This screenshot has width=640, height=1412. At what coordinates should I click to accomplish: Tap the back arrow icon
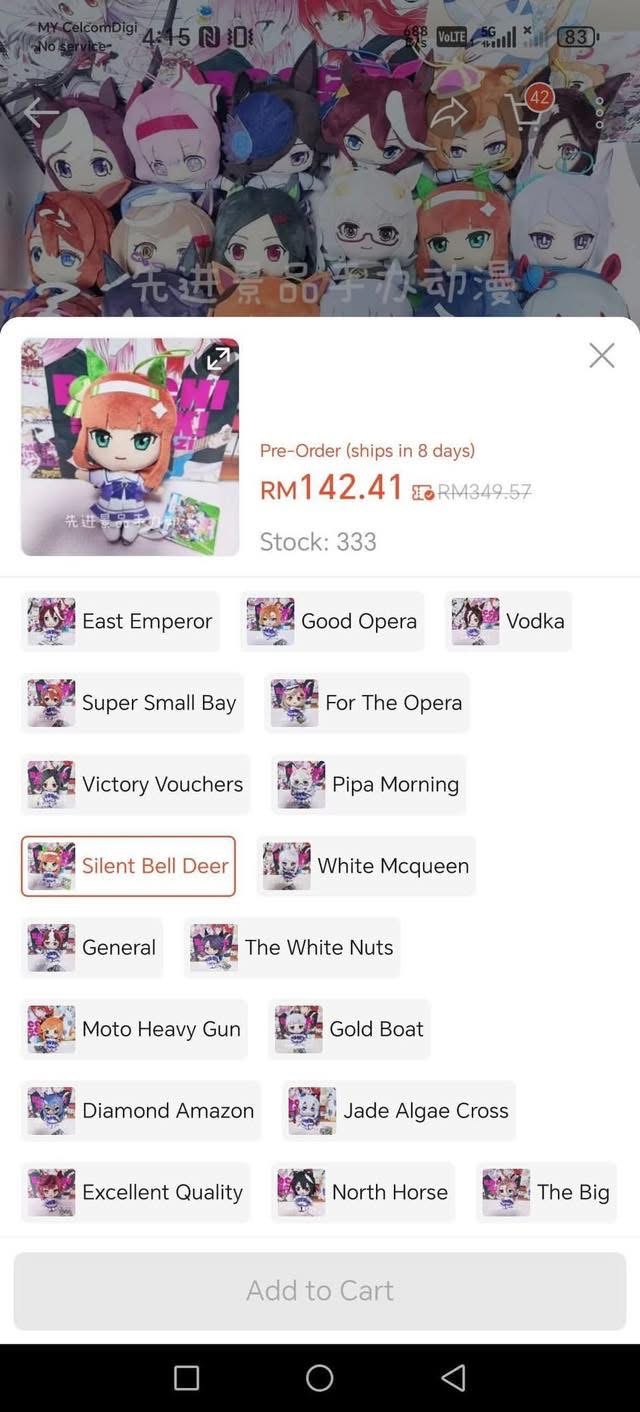pyautogui.click(x=40, y=112)
